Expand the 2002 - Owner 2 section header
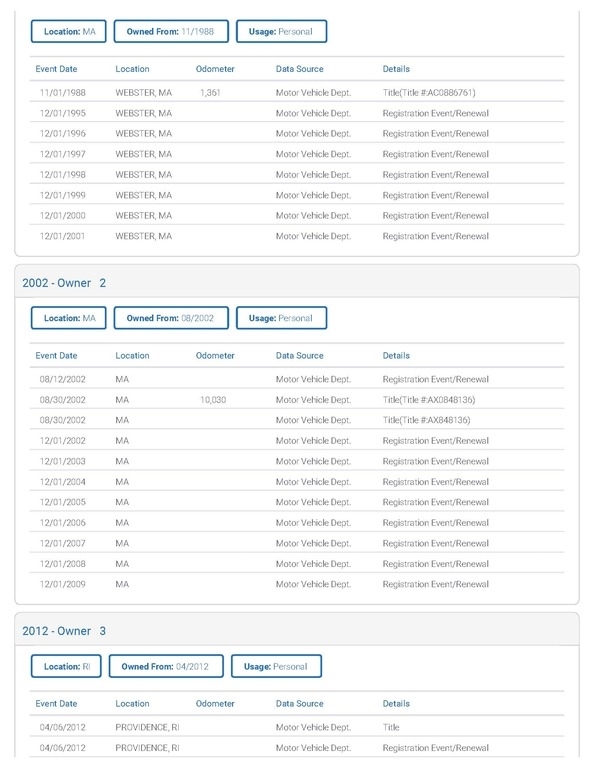The image size is (594, 768). (x=297, y=283)
